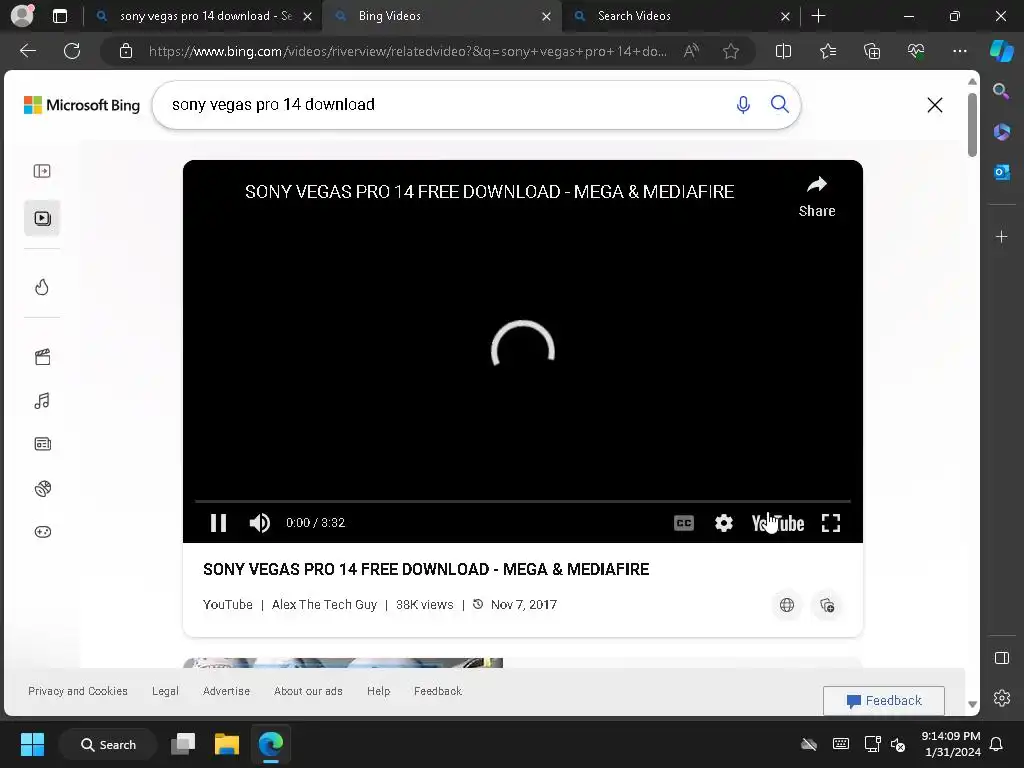Viewport: 1024px width, 768px height.
Task: Open Music note sidebar icon
Action: (x=42, y=400)
